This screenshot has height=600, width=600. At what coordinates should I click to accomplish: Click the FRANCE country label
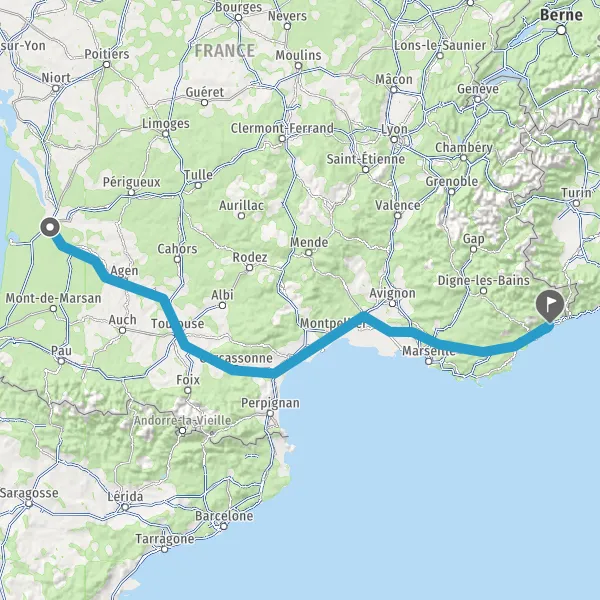pos(225,51)
